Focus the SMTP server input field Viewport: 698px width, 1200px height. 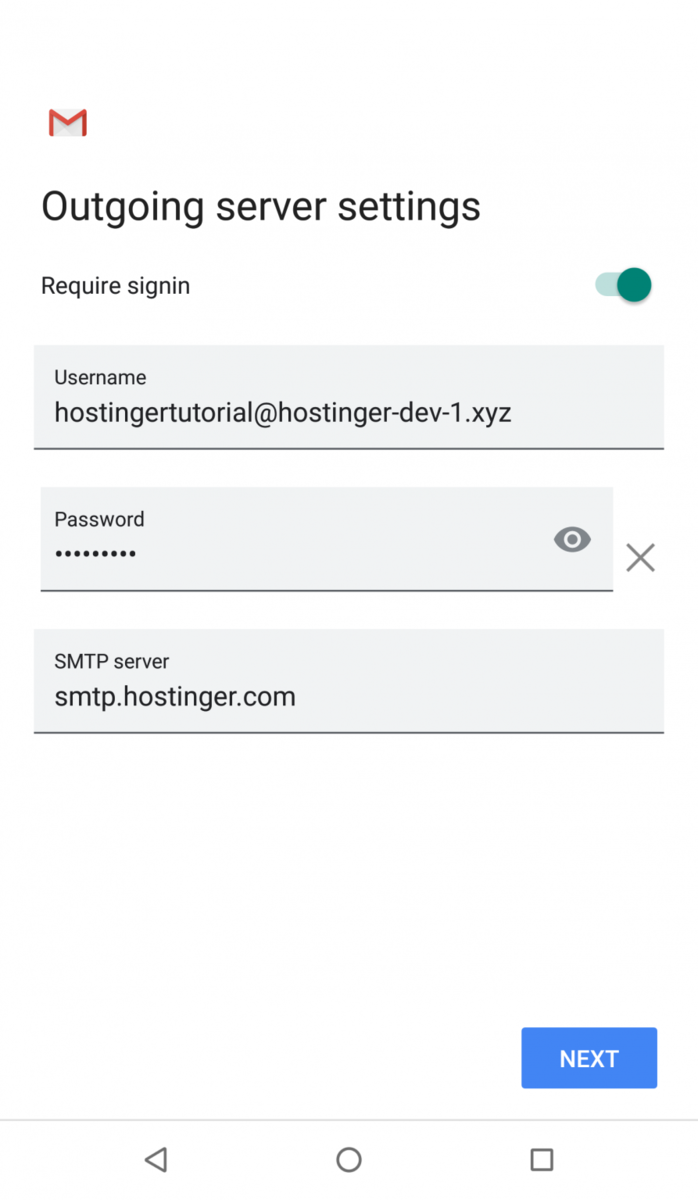[x=349, y=681]
